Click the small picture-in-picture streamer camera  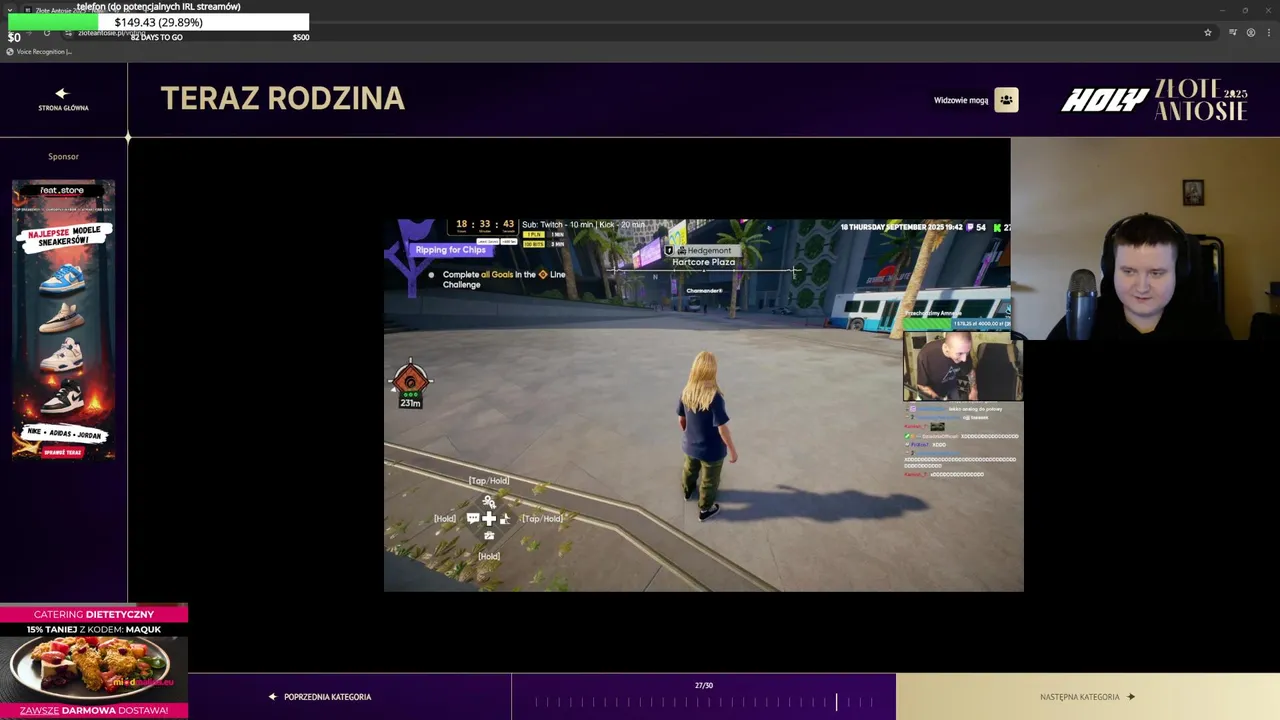point(963,366)
